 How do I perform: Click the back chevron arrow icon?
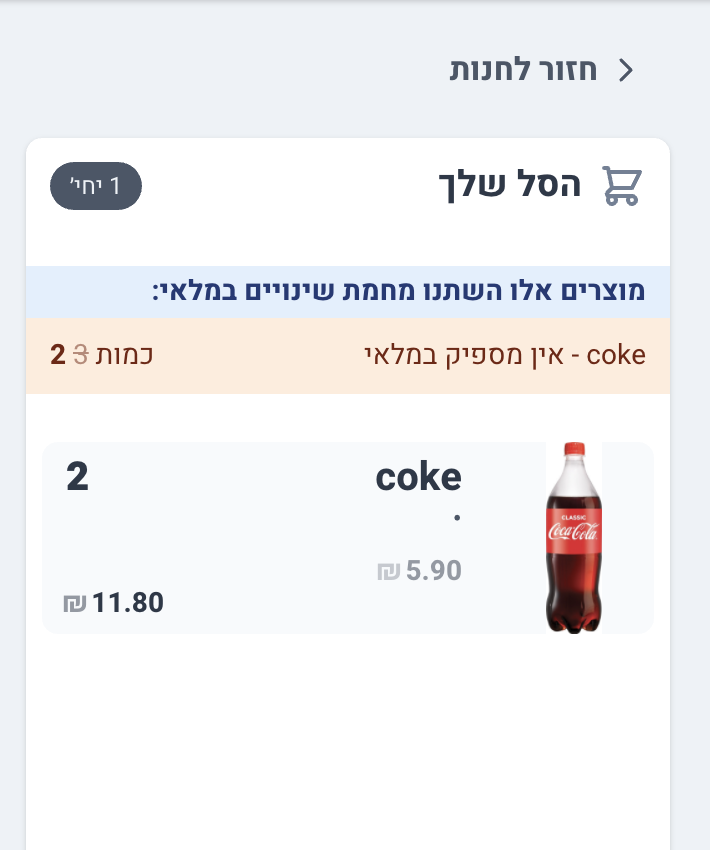(x=627, y=70)
